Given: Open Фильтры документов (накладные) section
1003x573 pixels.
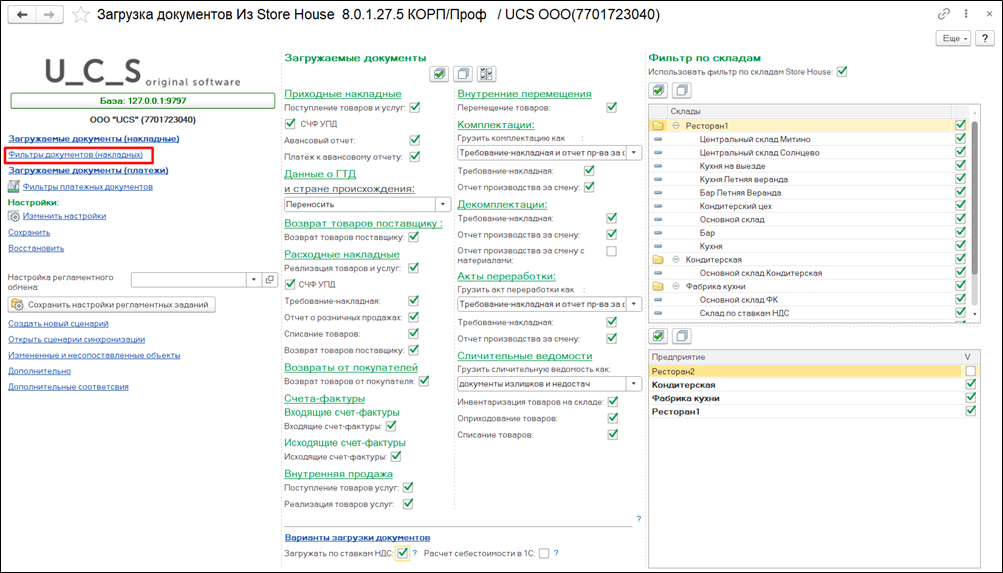Looking at the screenshot, I should click(x=75, y=155).
